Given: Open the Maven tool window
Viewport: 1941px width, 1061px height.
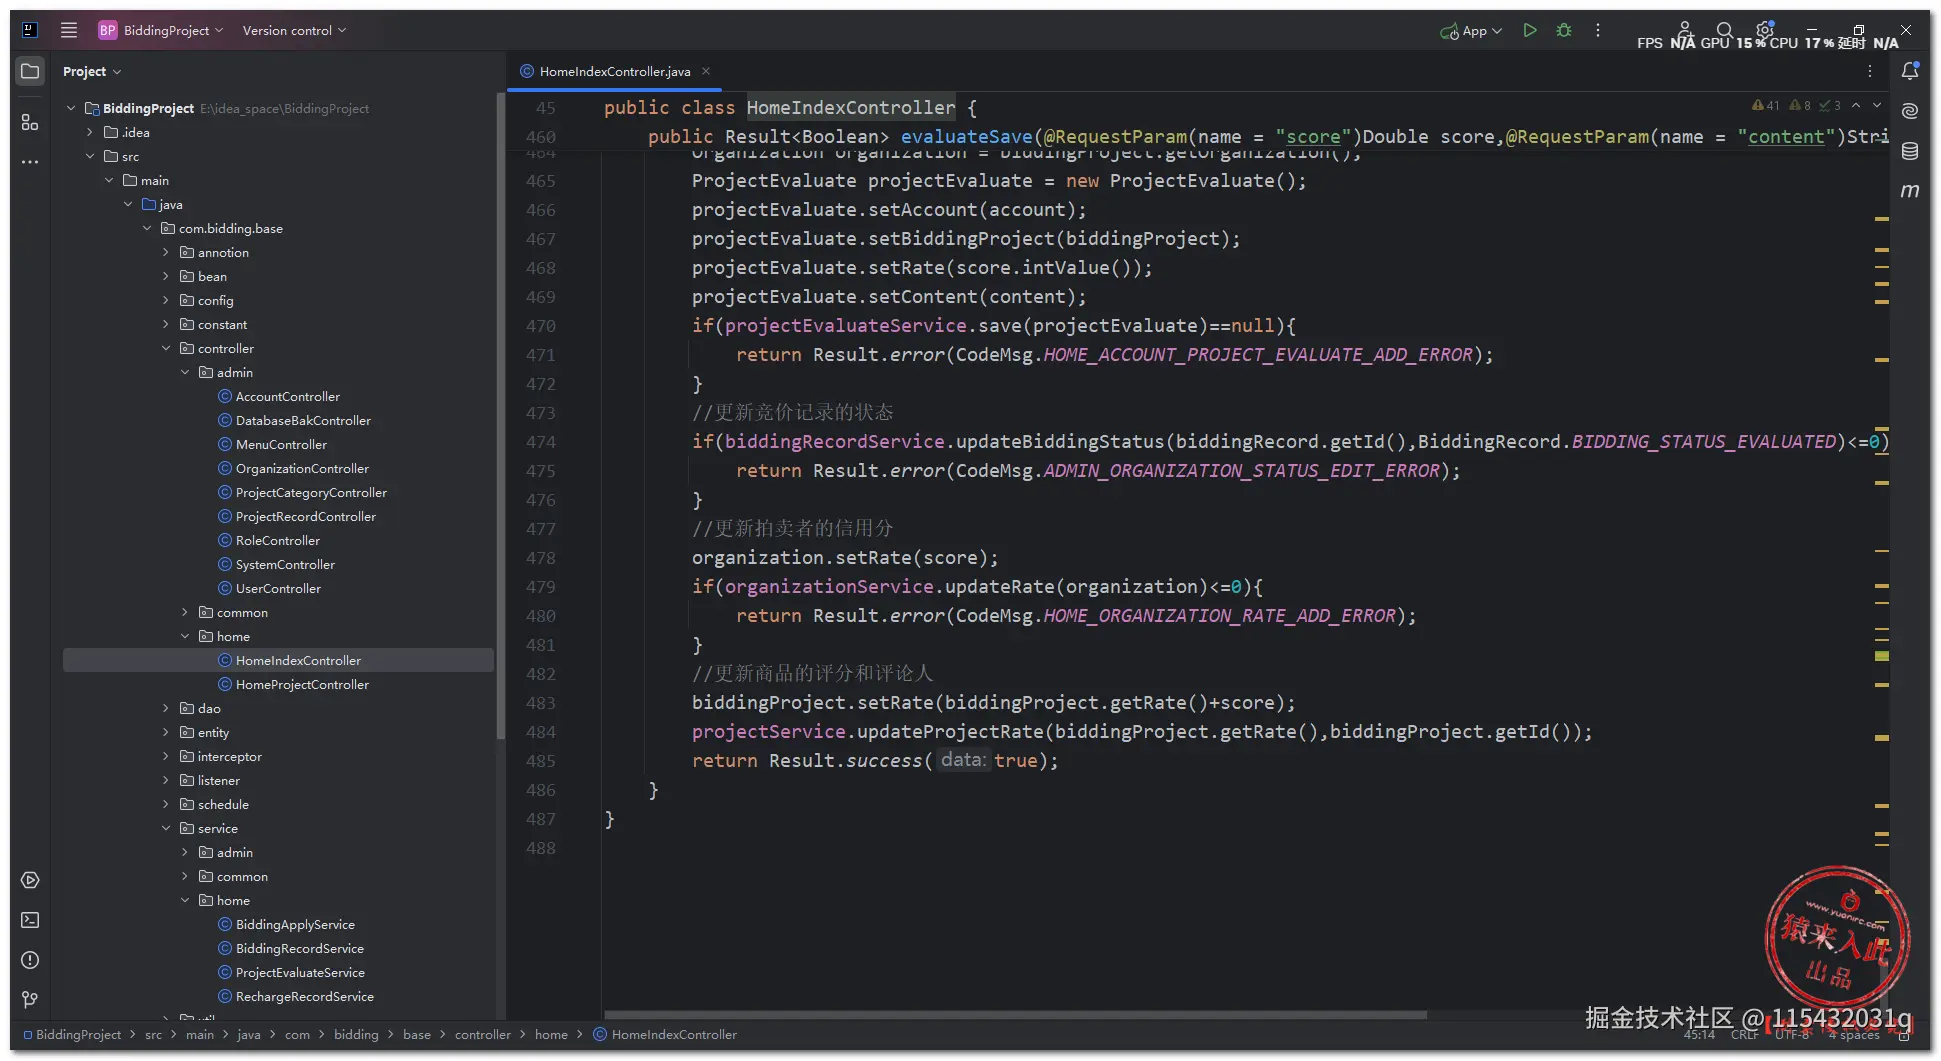Looking at the screenshot, I should [1910, 190].
